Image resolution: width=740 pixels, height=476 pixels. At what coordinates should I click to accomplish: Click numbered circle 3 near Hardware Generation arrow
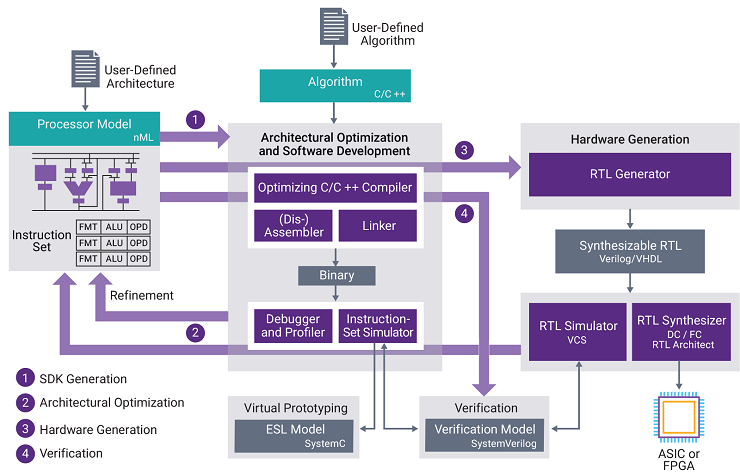462,151
